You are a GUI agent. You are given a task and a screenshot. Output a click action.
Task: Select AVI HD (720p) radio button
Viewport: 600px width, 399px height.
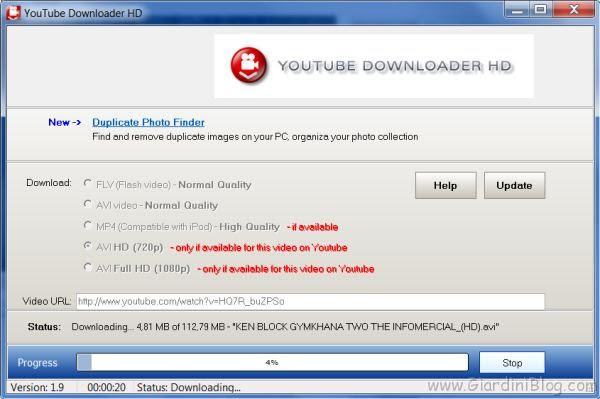point(87,246)
